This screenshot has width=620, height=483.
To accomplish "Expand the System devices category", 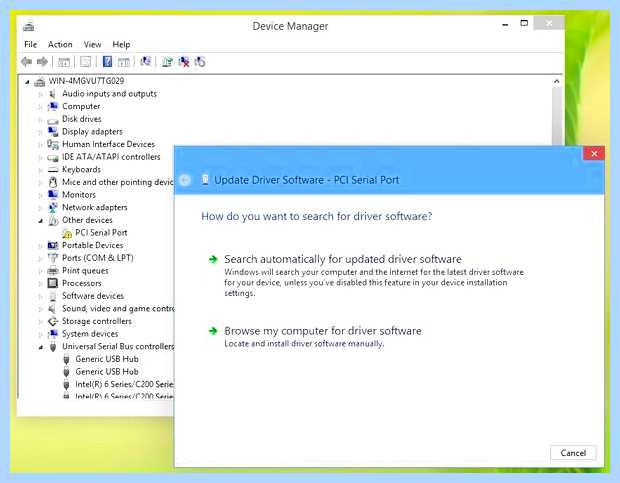I will coord(40,334).
